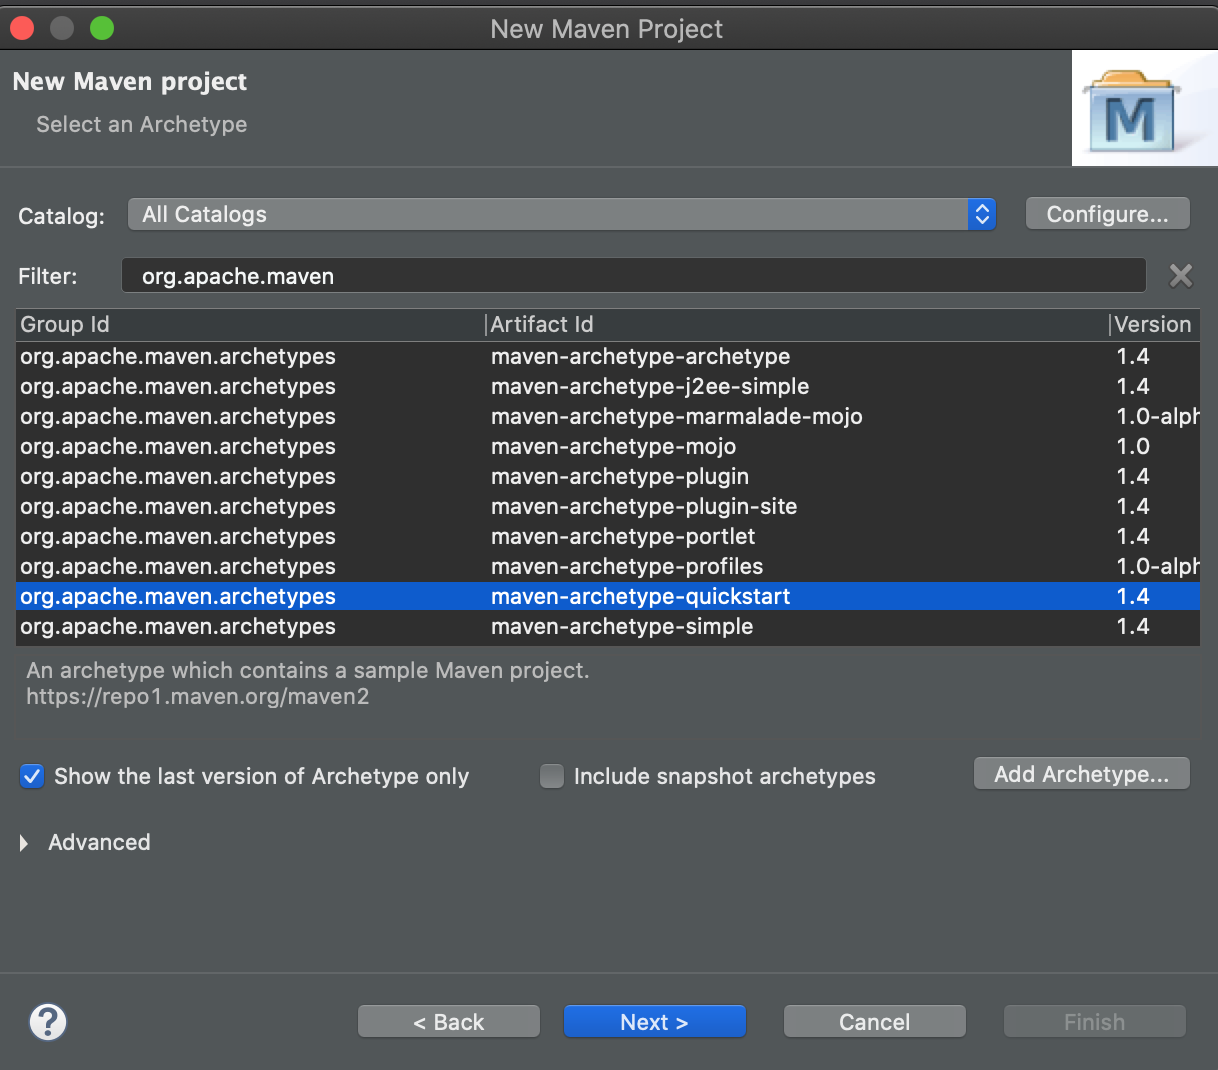1218x1070 pixels.
Task: Close the dialog with the red window button
Action: 22,28
